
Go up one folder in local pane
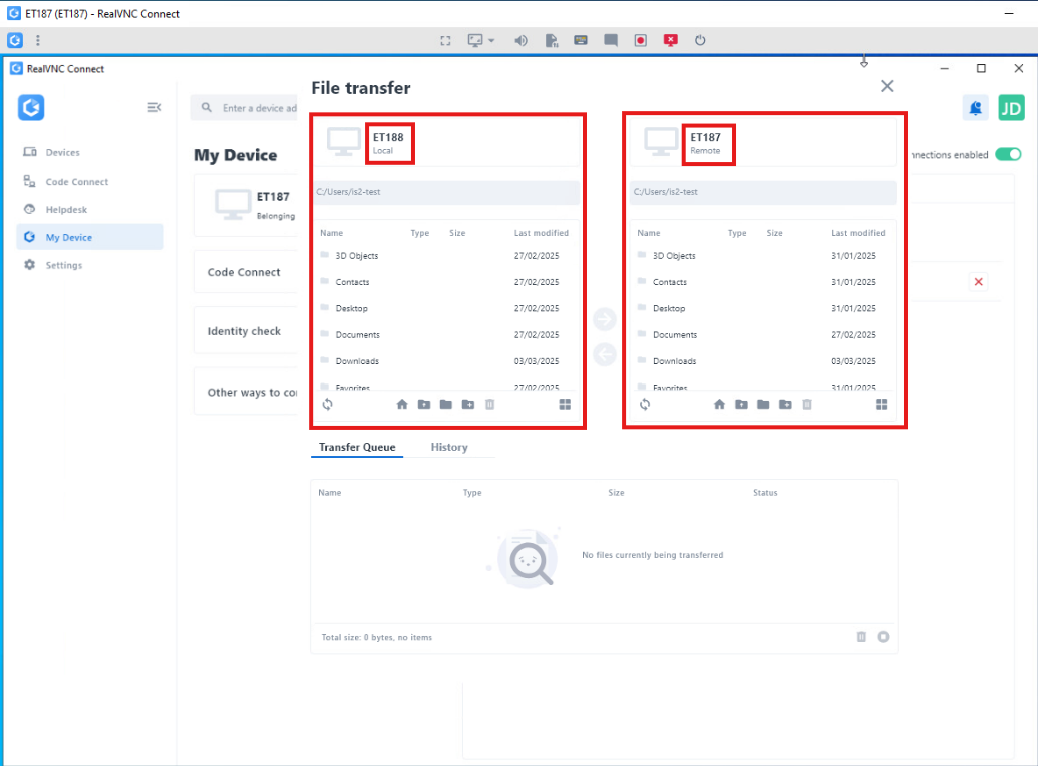point(424,405)
